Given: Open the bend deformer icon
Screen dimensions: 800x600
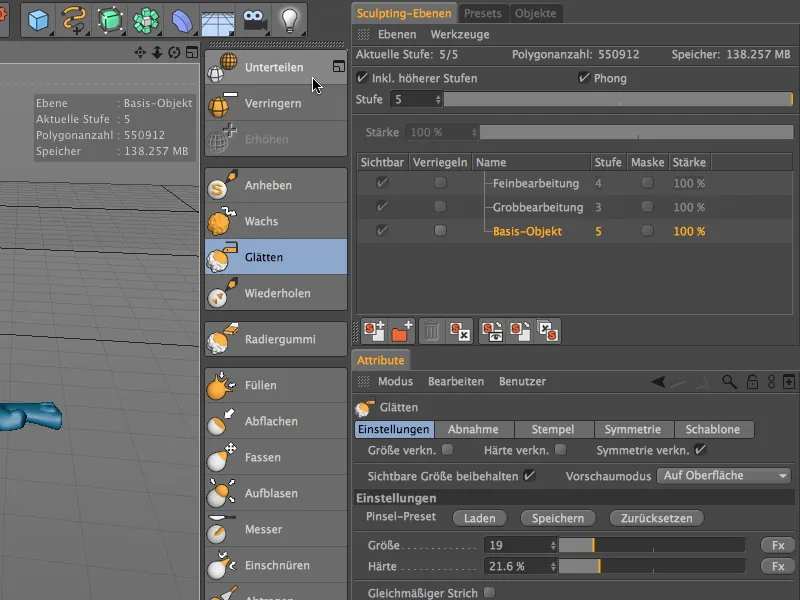Looking at the screenshot, I should coord(182,21).
